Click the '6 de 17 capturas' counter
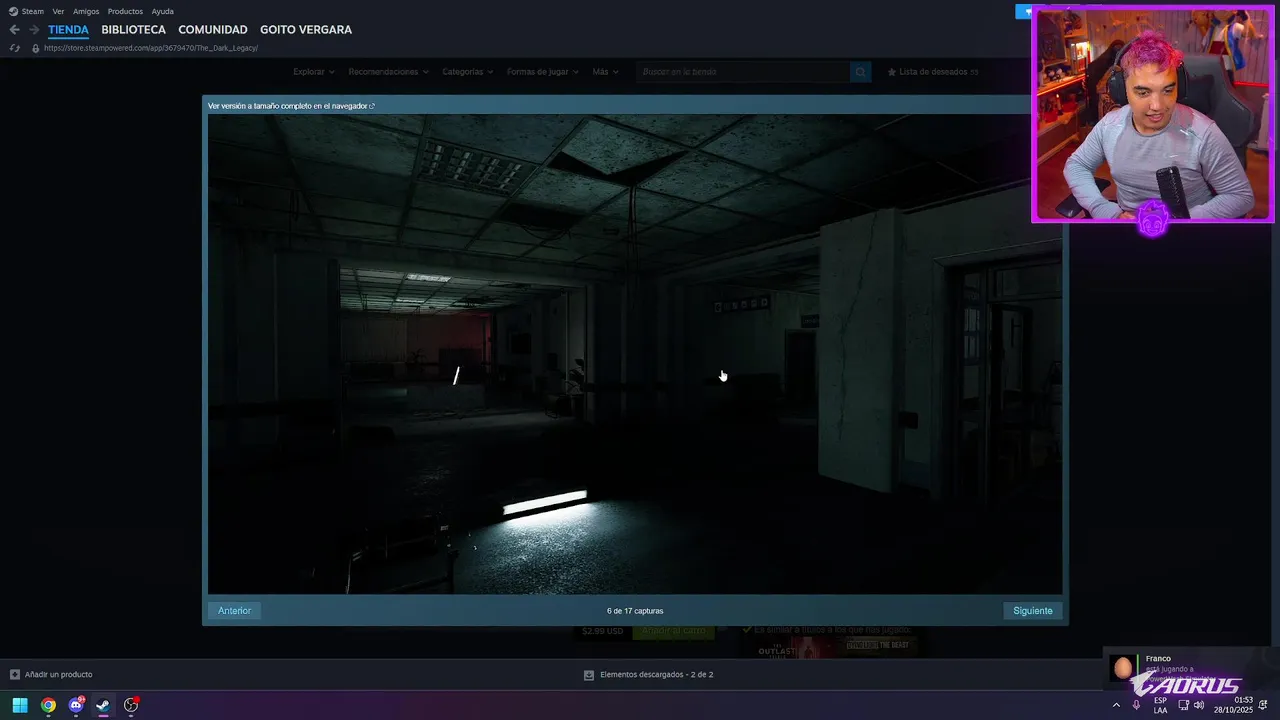1280x720 pixels. (x=635, y=611)
